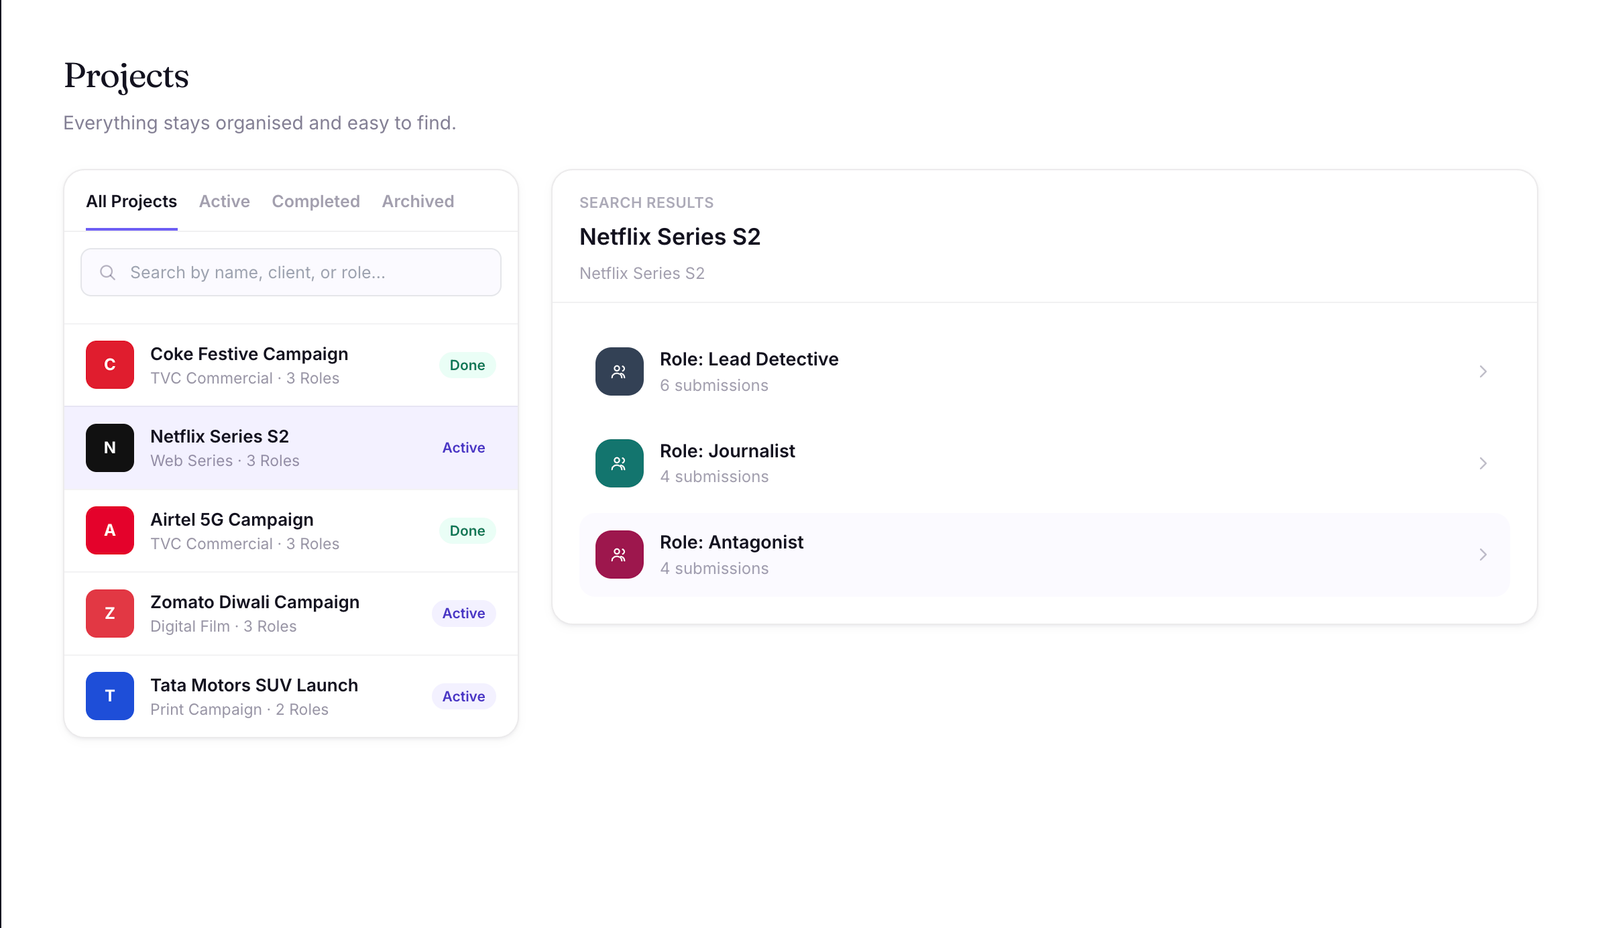The height and width of the screenshot is (928, 1600).
Task: Click '6 submissions' under Lead Detective
Action: (714, 385)
